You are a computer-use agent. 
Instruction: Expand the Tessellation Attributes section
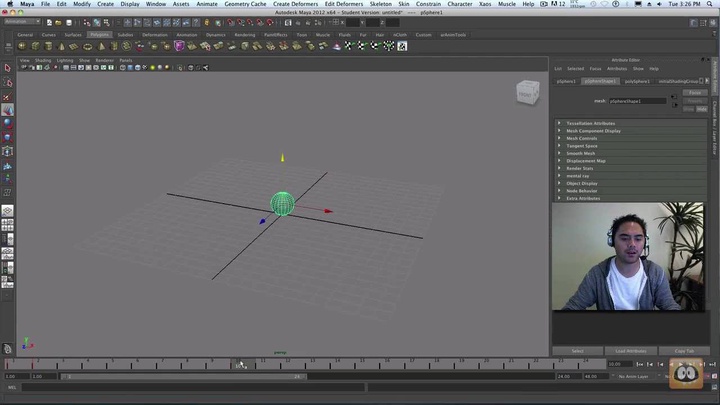click(590, 123)
